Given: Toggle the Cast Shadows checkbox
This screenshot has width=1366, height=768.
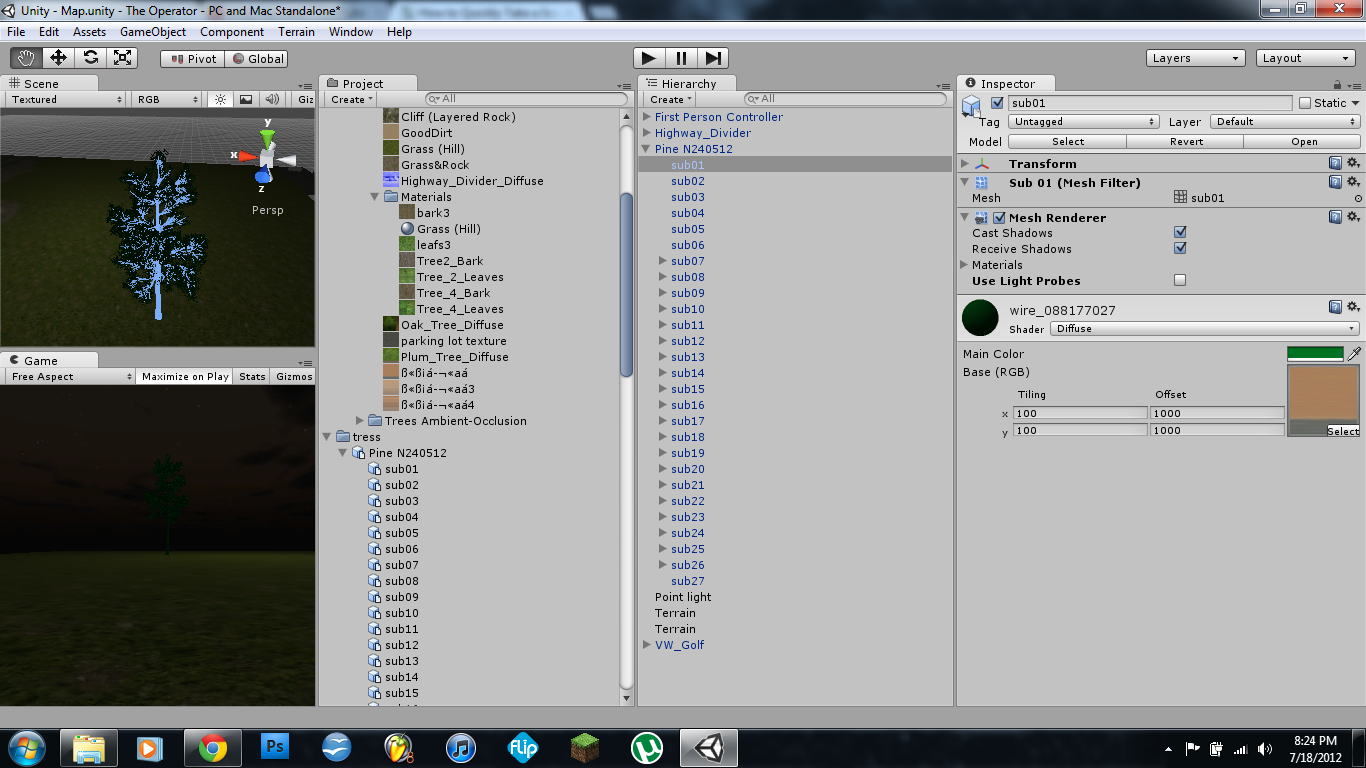Looking at the screenshot, I should [x=1180, y=232].
